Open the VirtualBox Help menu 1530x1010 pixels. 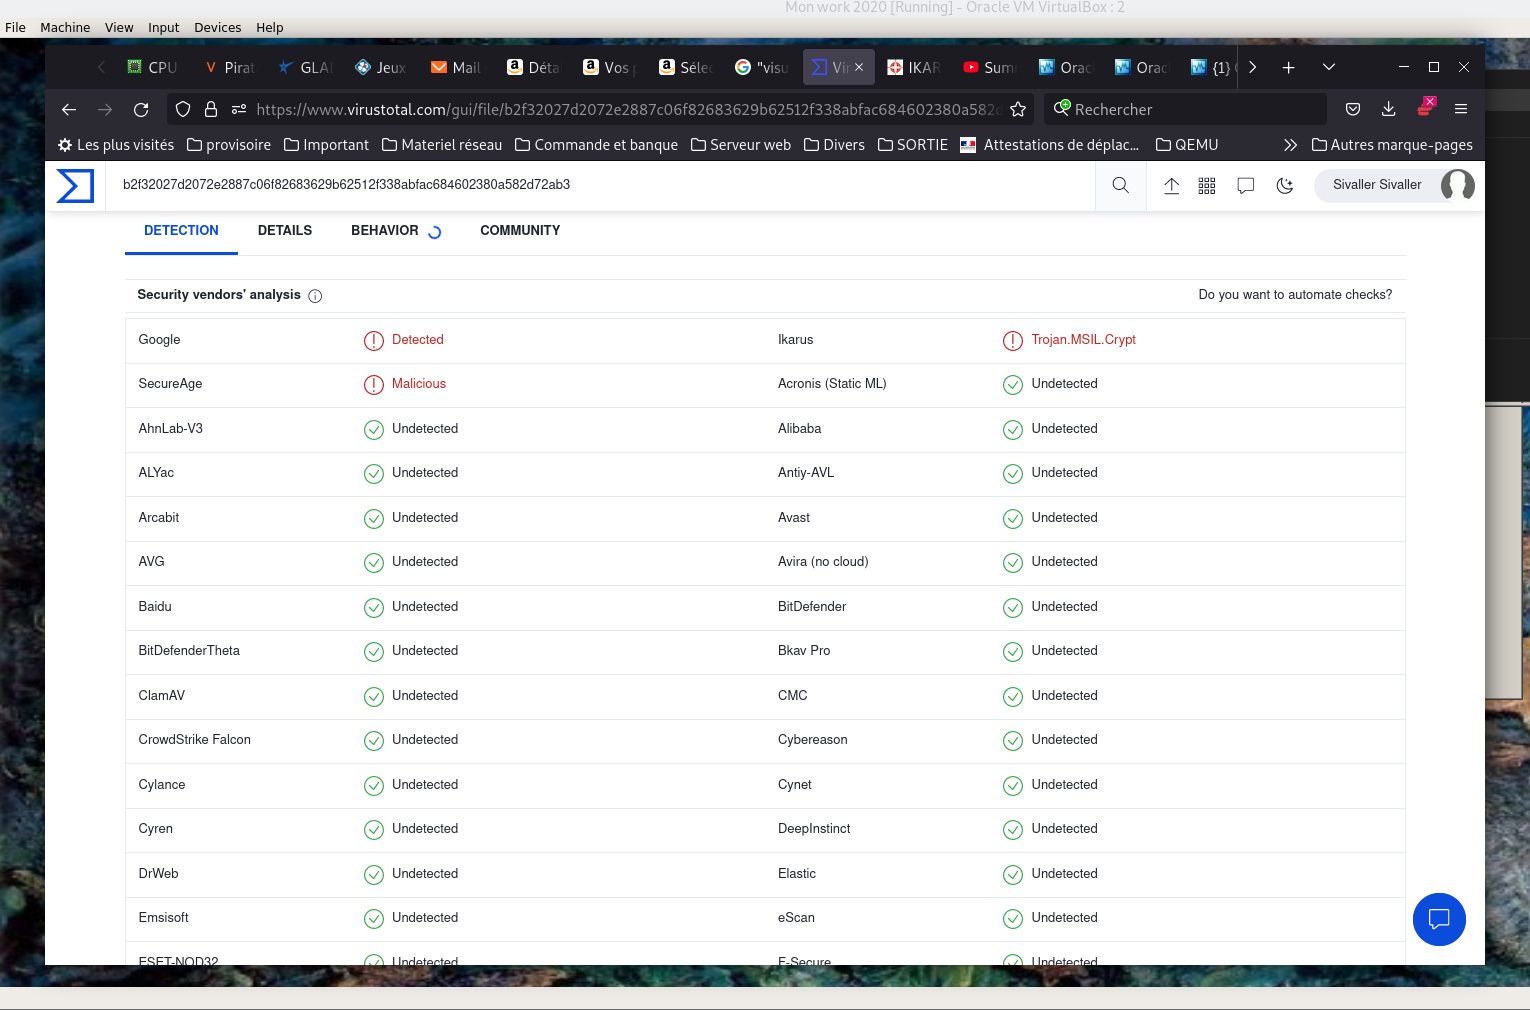269,27
